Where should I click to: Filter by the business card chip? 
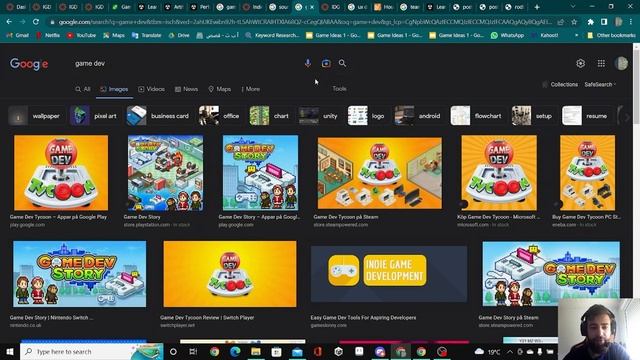click(x=160, y=116)
